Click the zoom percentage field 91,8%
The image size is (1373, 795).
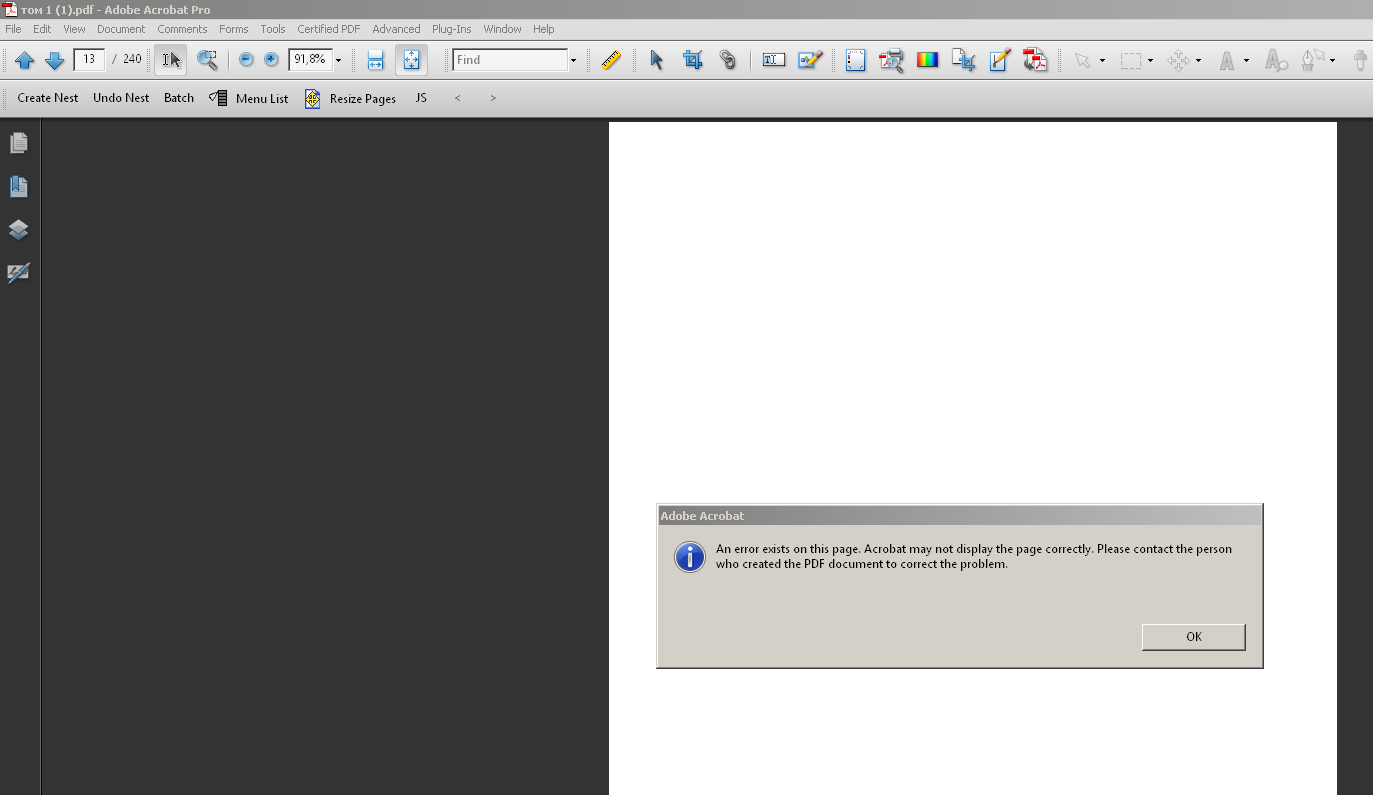click(x=310, y=59)
